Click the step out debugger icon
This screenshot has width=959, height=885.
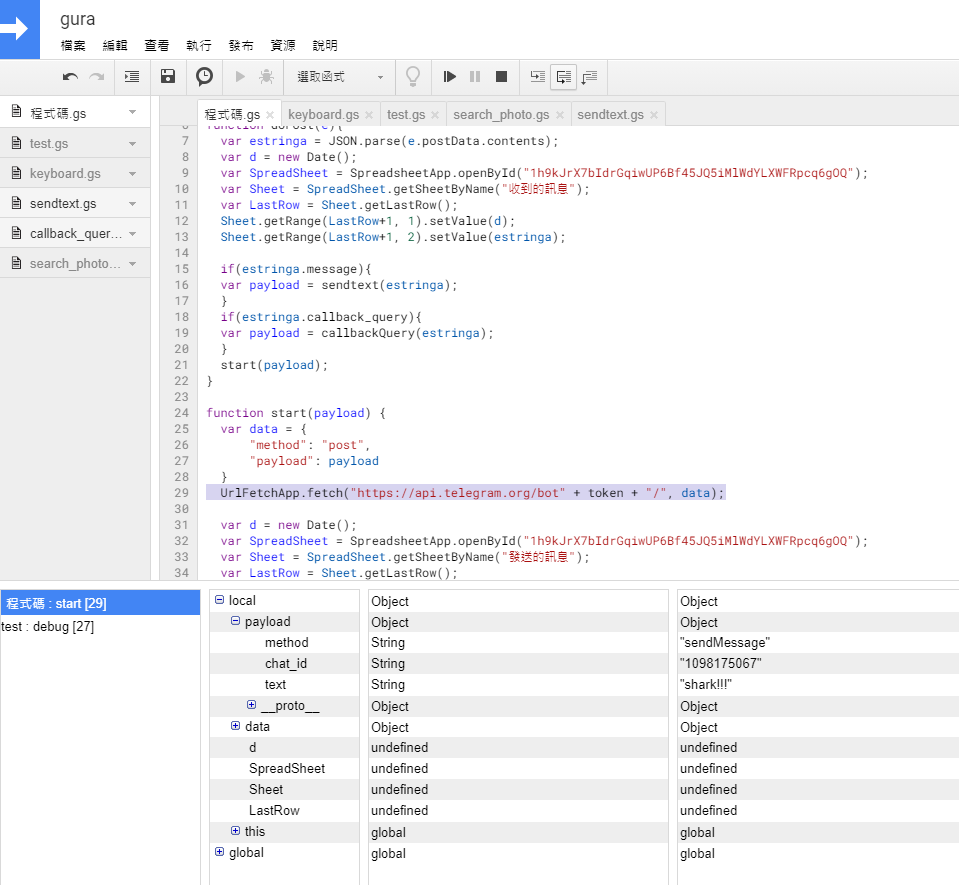coord(589,77)
